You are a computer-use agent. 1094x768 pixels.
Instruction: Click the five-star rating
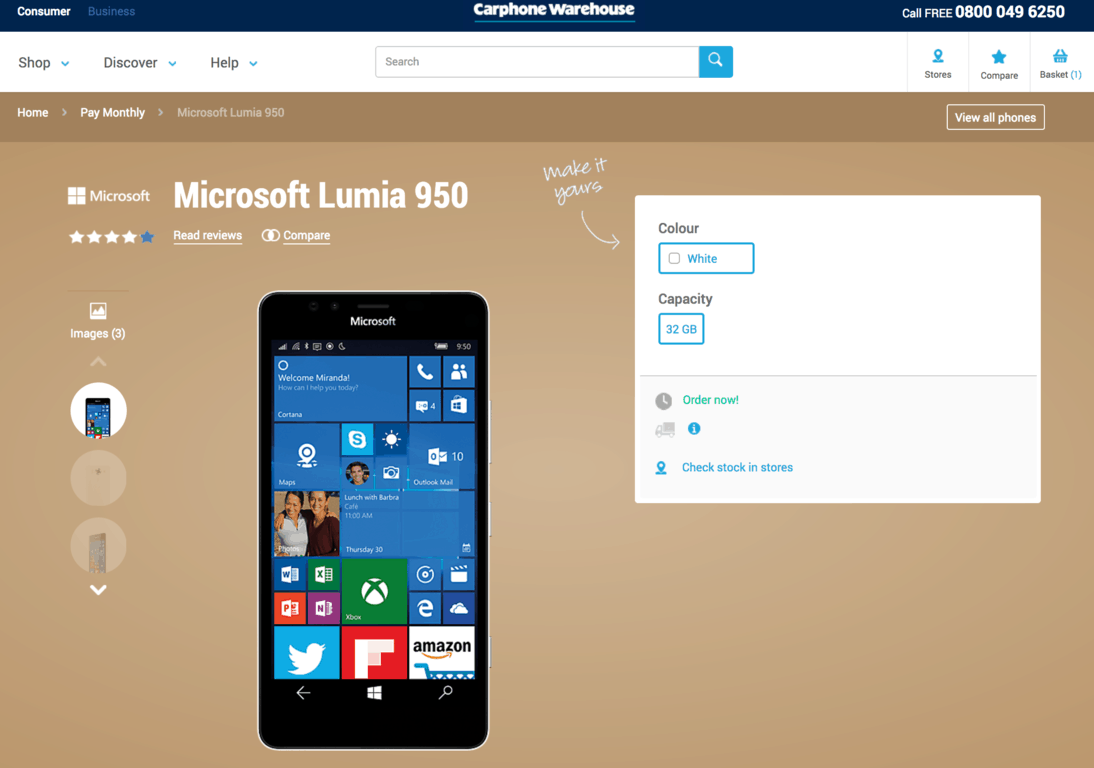pos(111,237)
